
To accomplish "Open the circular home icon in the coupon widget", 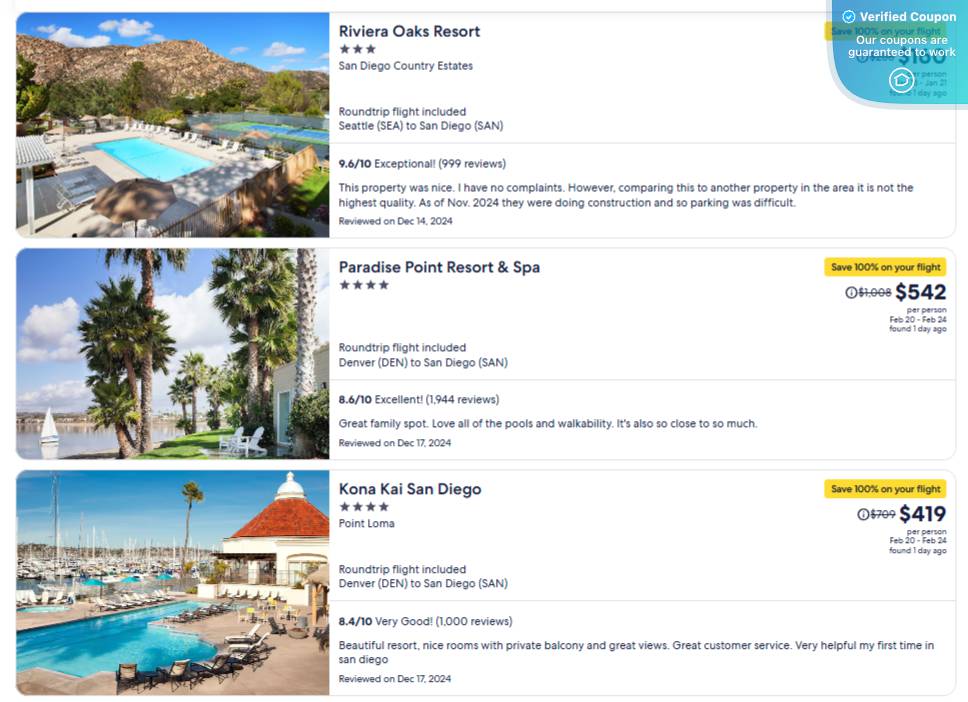I will pyautogui.click(x=901, y=81).
